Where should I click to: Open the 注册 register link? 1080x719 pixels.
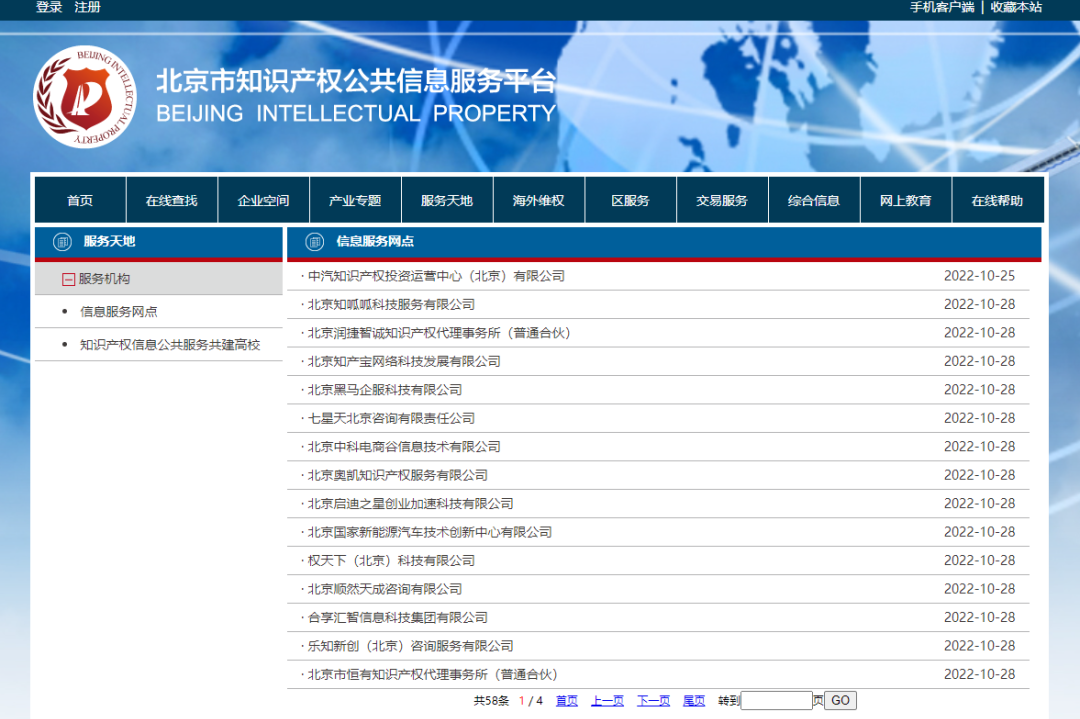pyautogui.click(x=87, y=7)
